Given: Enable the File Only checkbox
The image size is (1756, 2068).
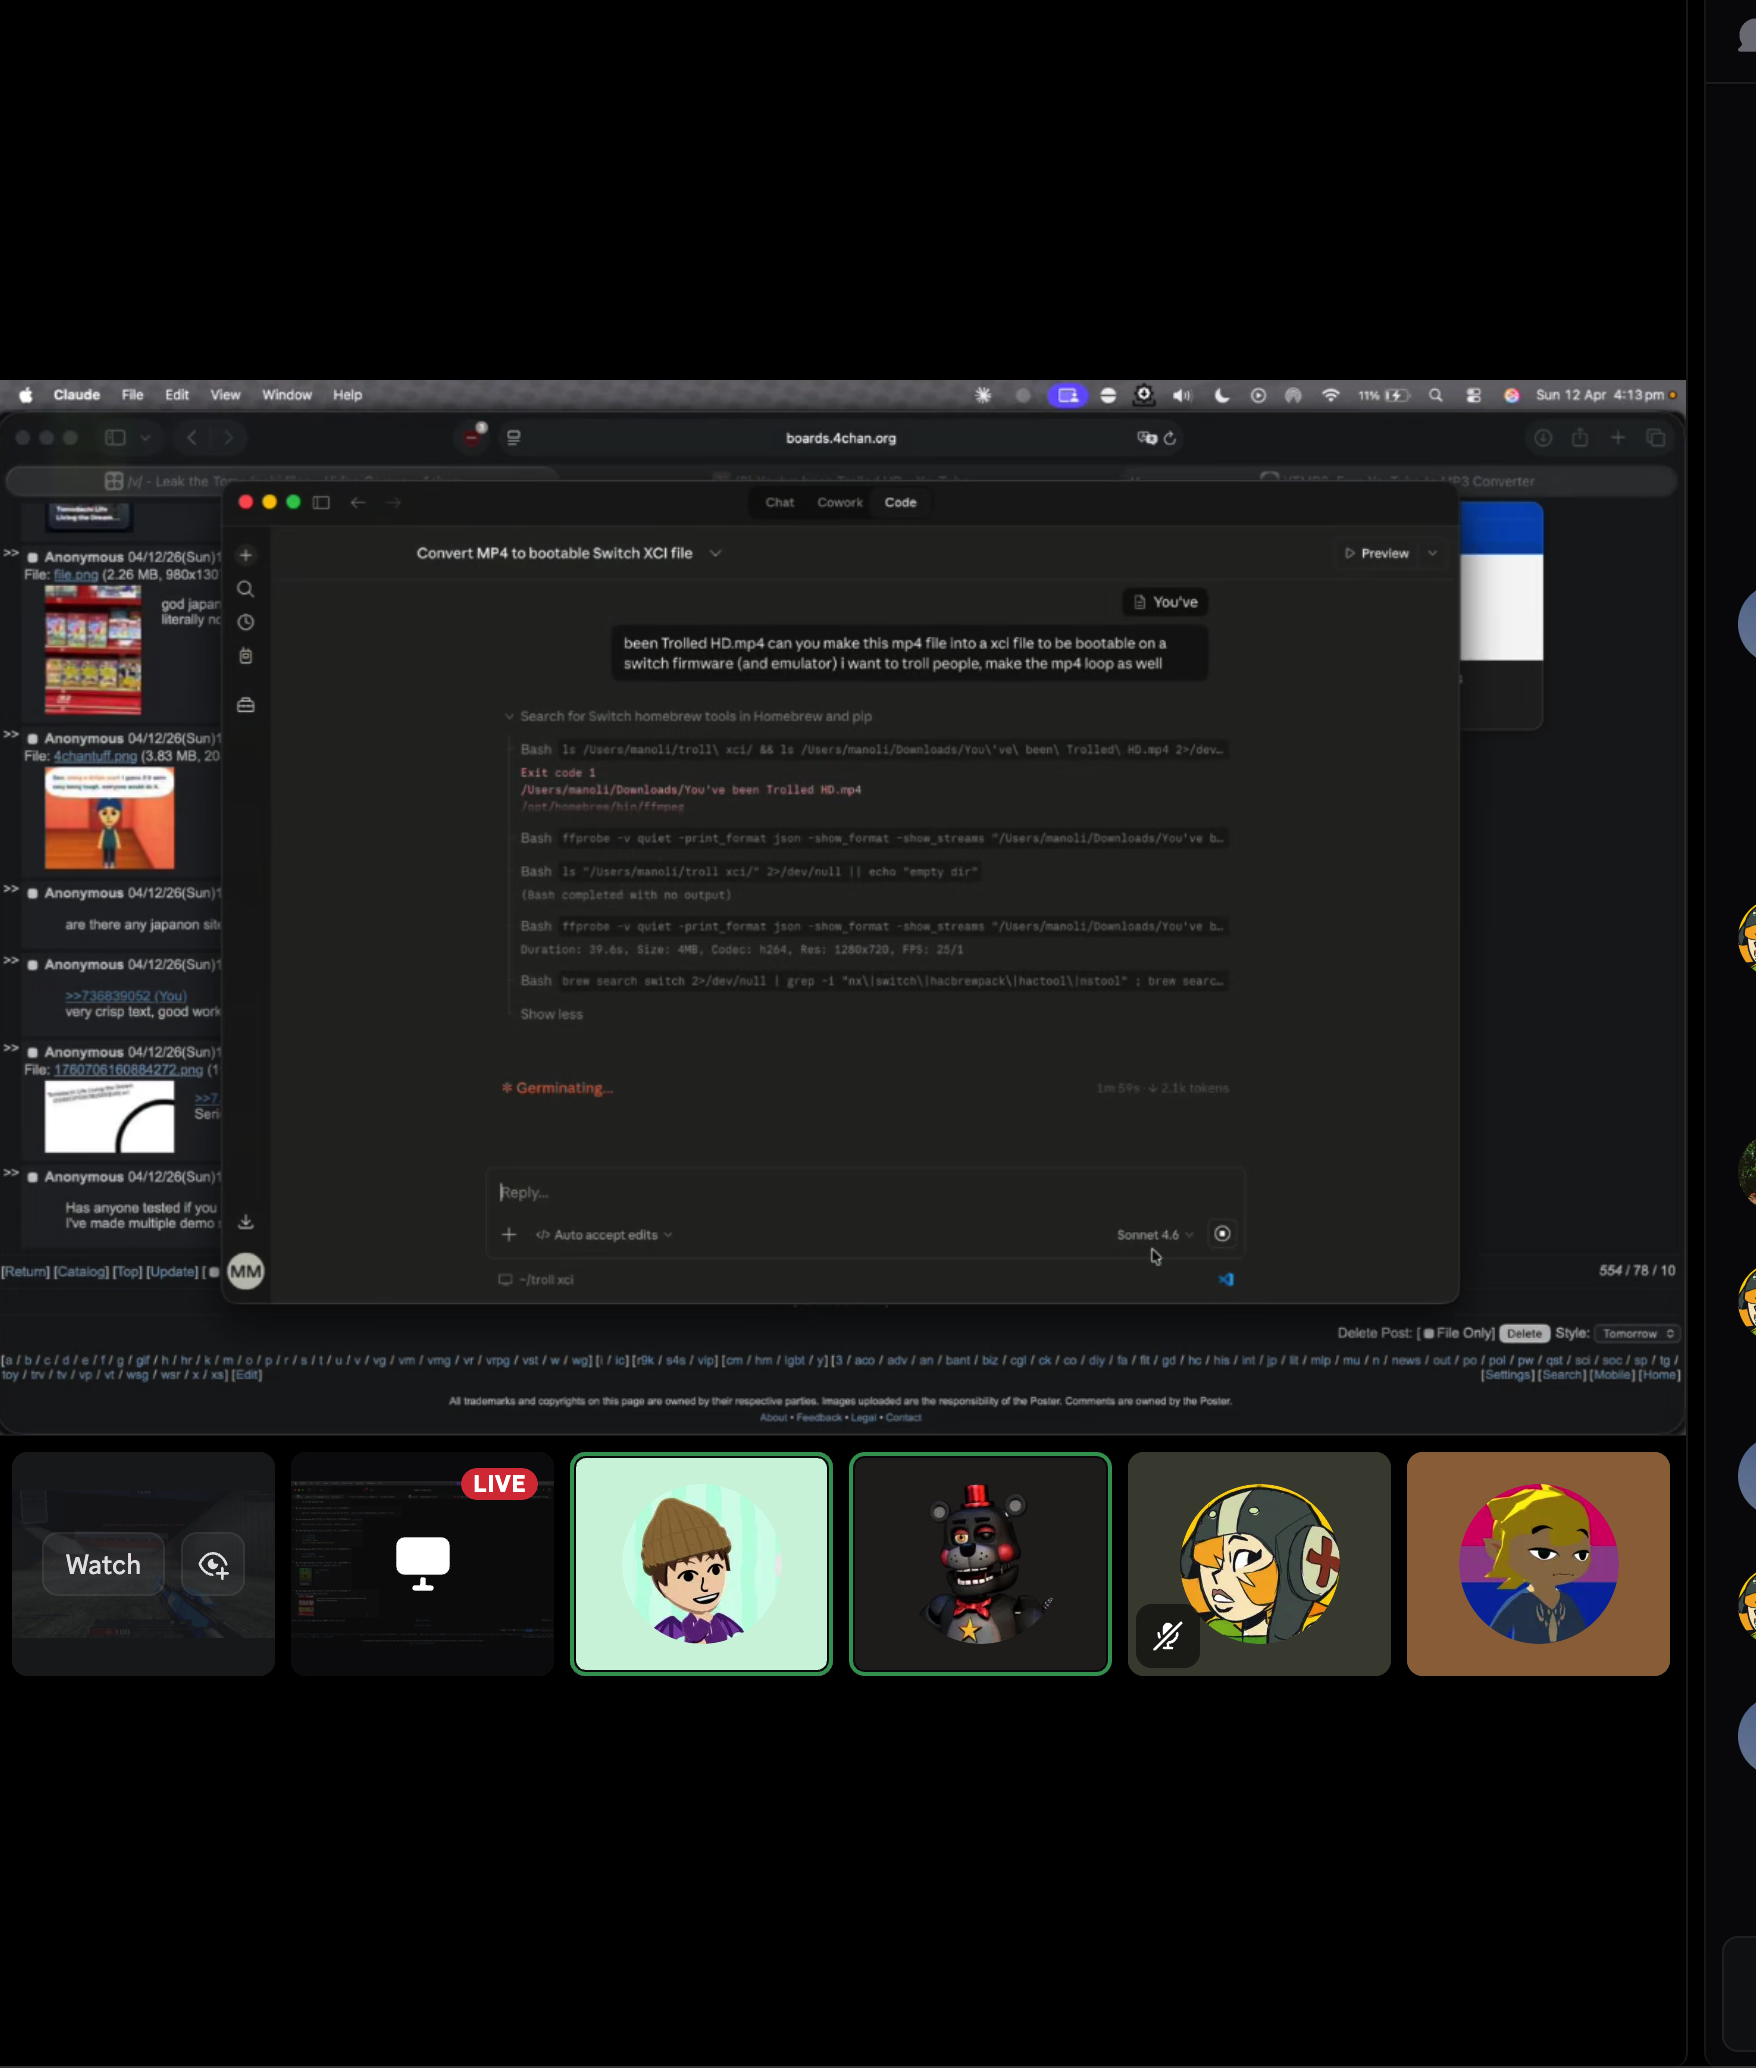Looking at the screenshot, I should [1428, 1333].
